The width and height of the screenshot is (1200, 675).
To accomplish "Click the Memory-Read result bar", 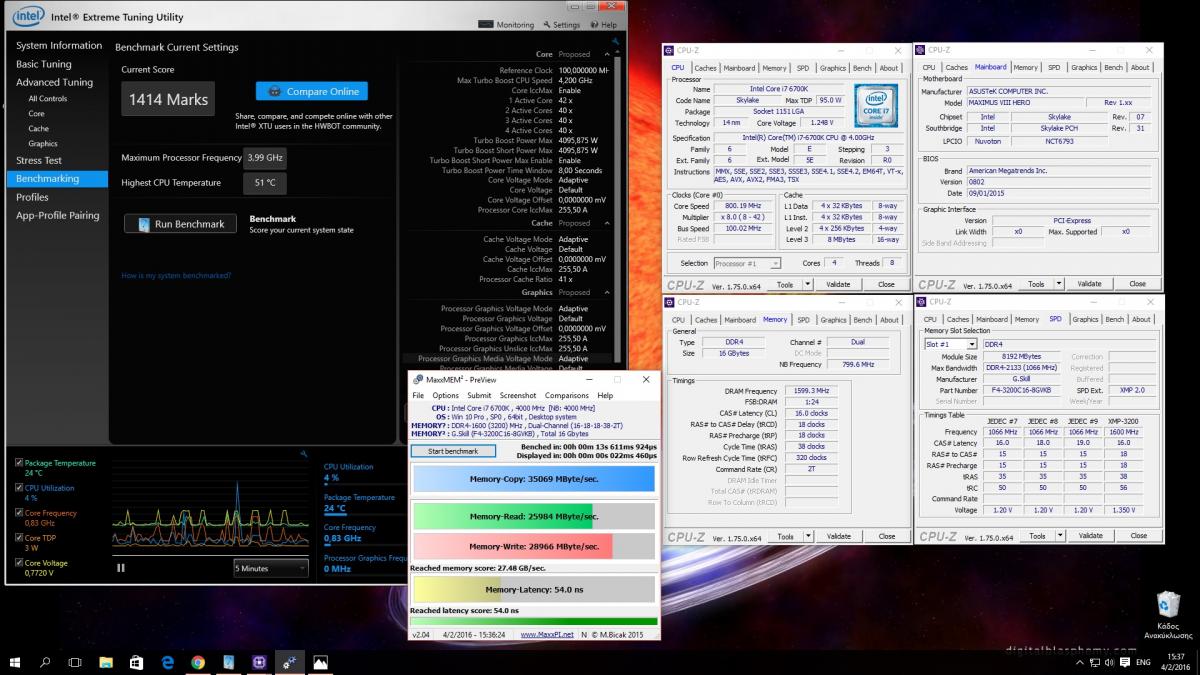I will click(534, 517).
